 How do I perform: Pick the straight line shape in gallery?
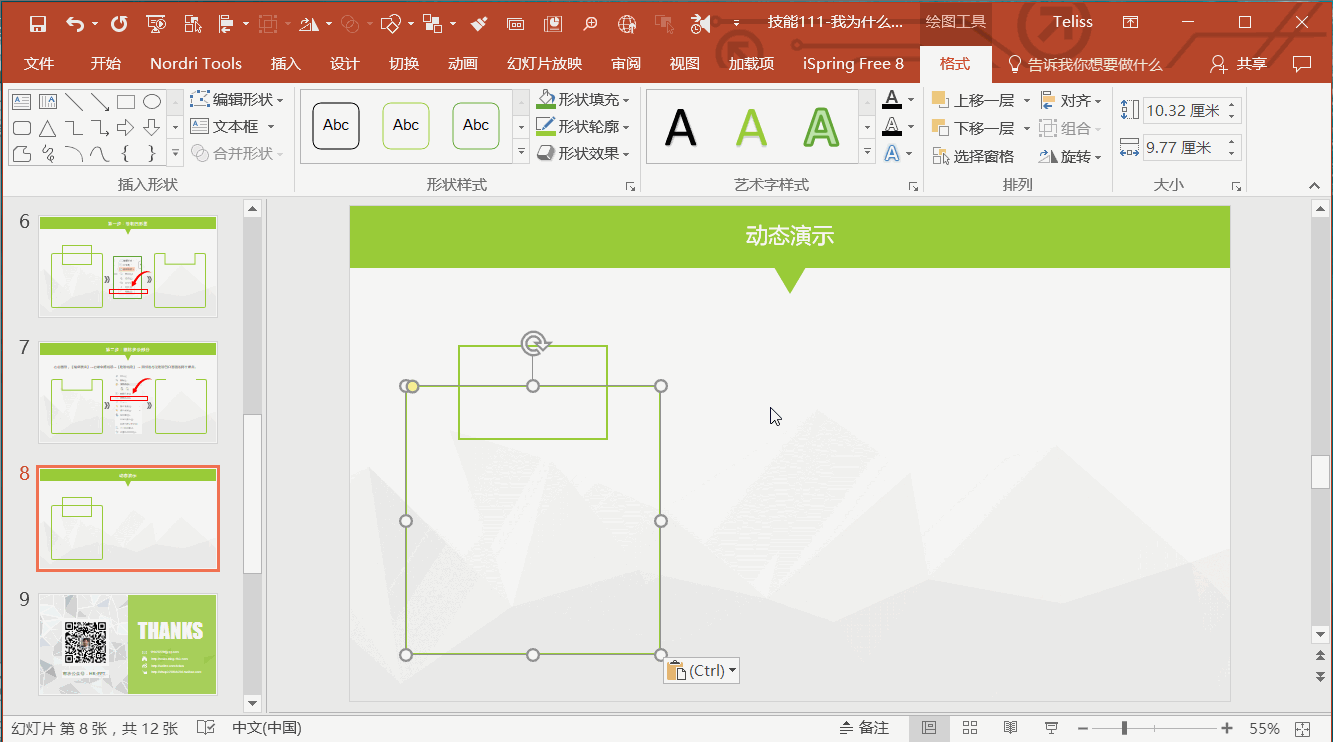[x=74, y=101]
